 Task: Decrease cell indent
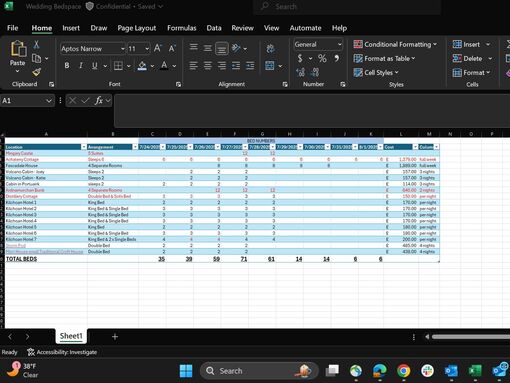236,65
